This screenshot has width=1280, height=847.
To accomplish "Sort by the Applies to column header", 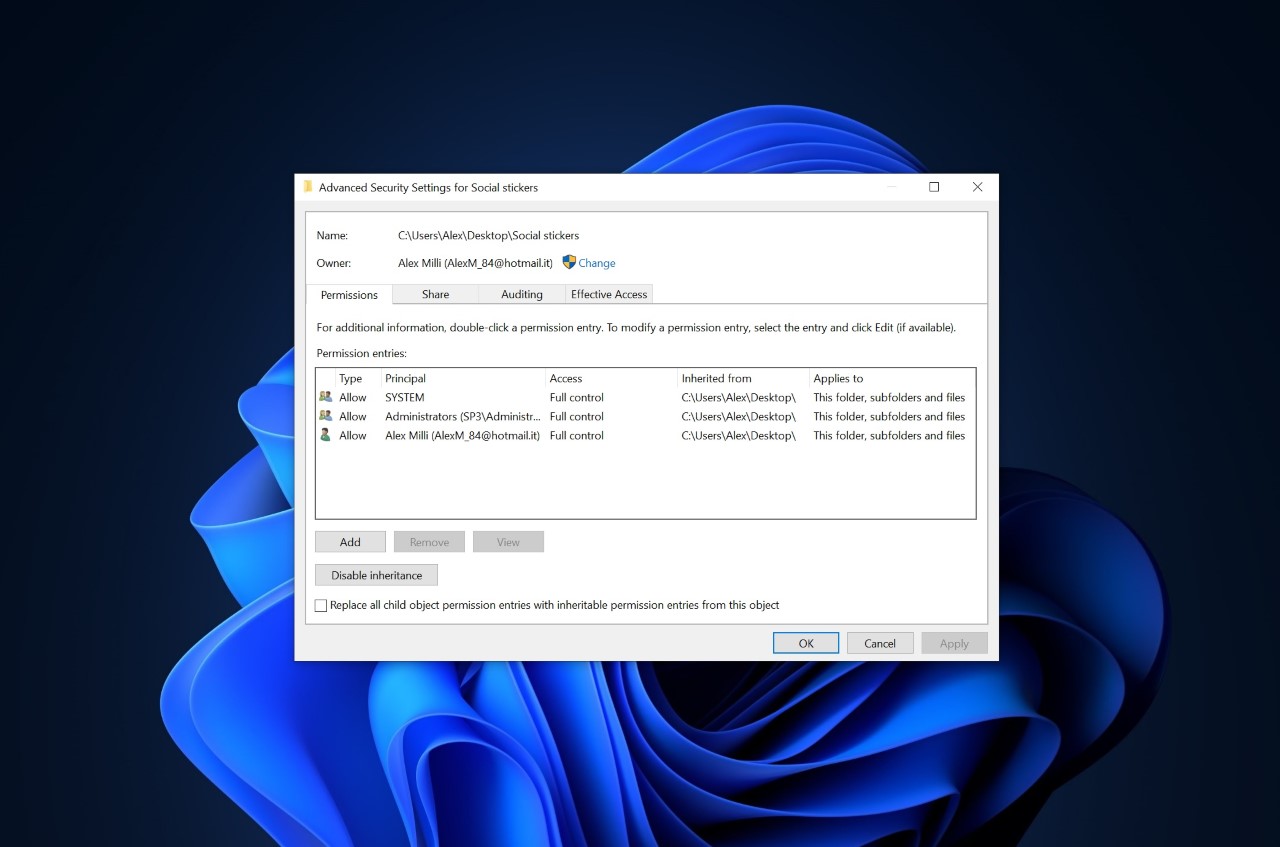I will click(892, 378).
